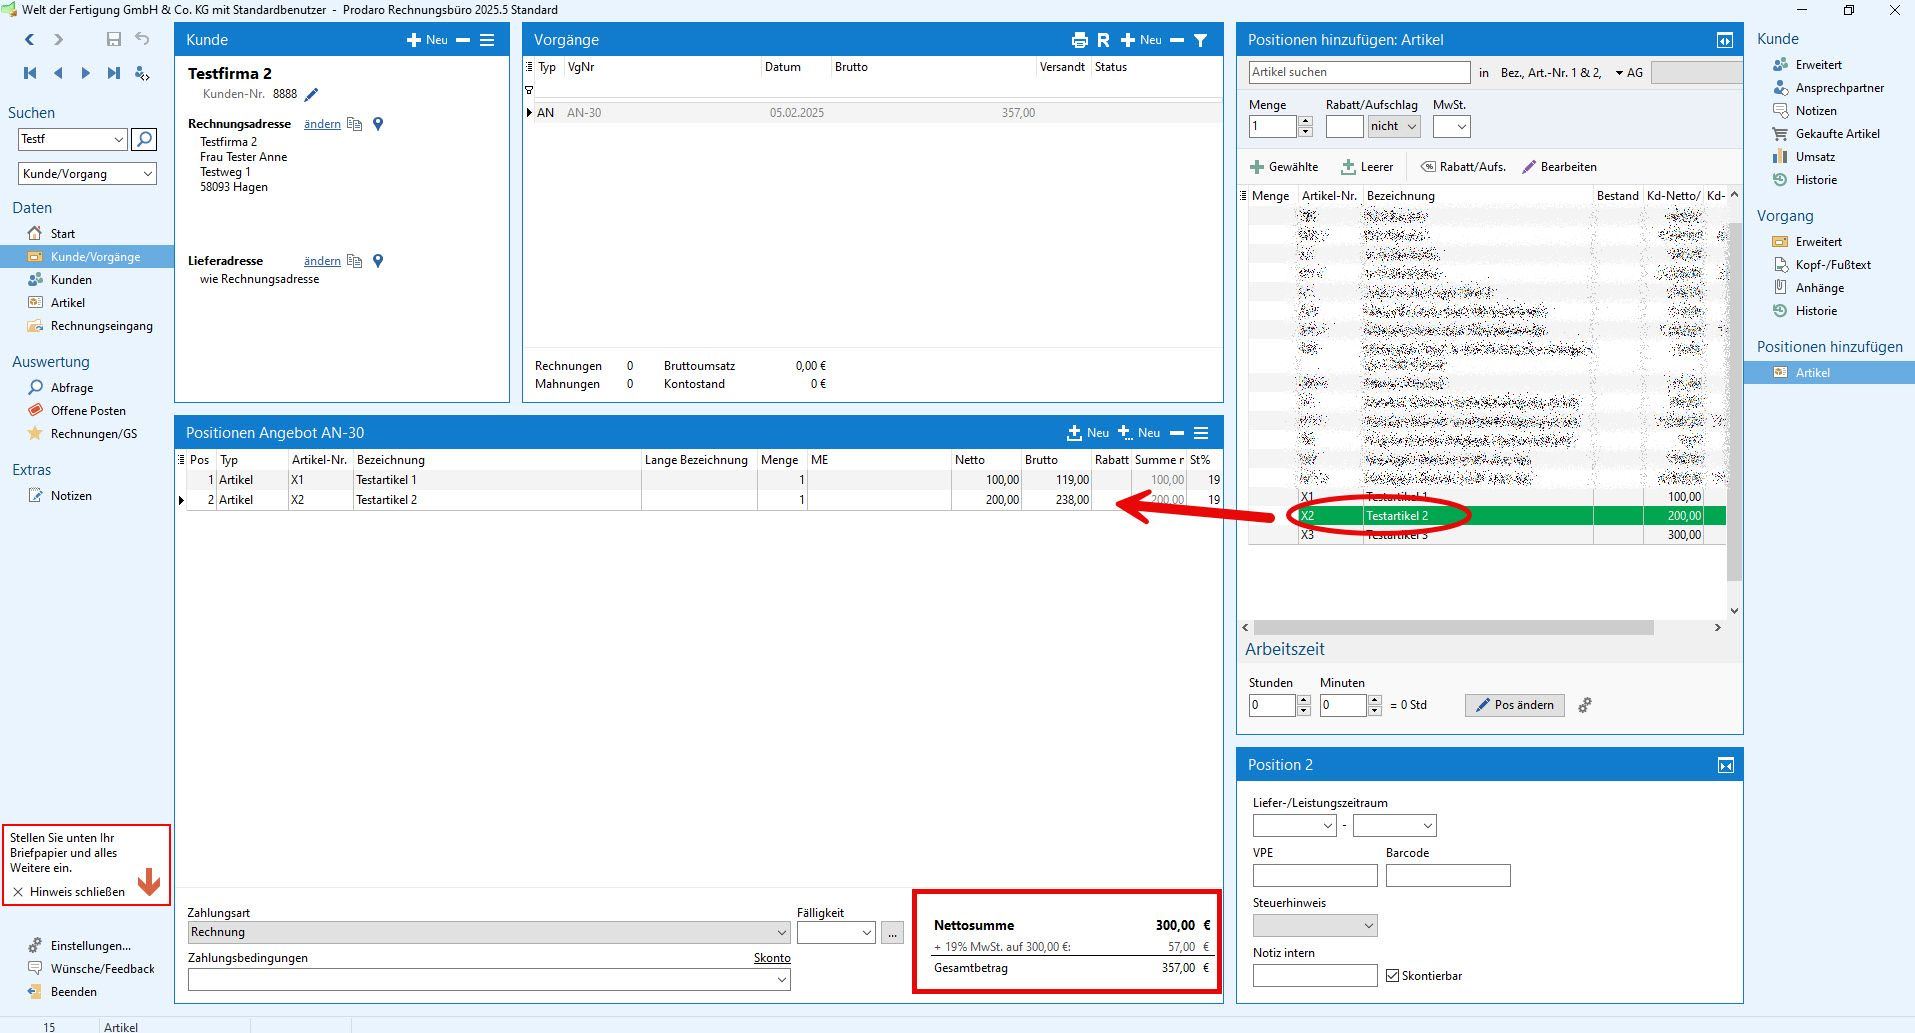Open the filter icon in Vorgänge panel
The image size is (1915, 1033).
pos(1201,40)
